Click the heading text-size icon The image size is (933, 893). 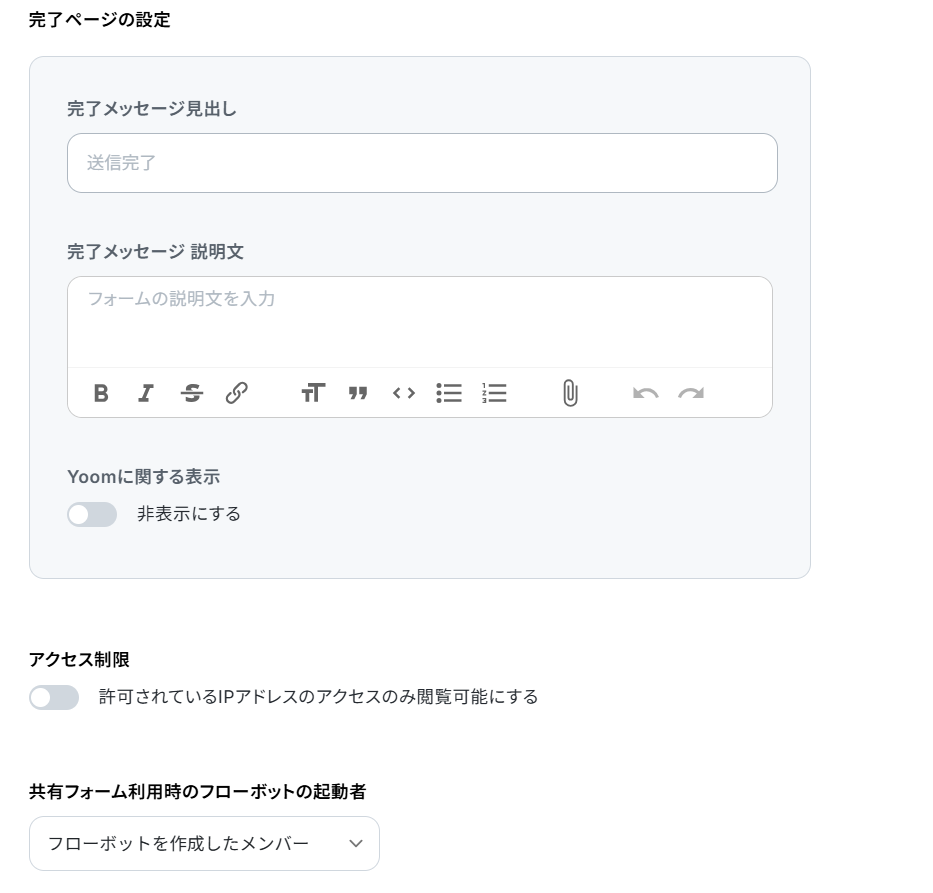[x=313, y=393]
